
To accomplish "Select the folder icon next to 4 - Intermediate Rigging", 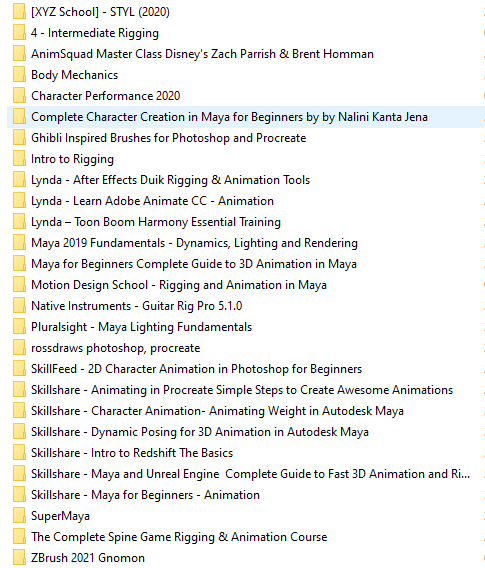I will 19,33.
